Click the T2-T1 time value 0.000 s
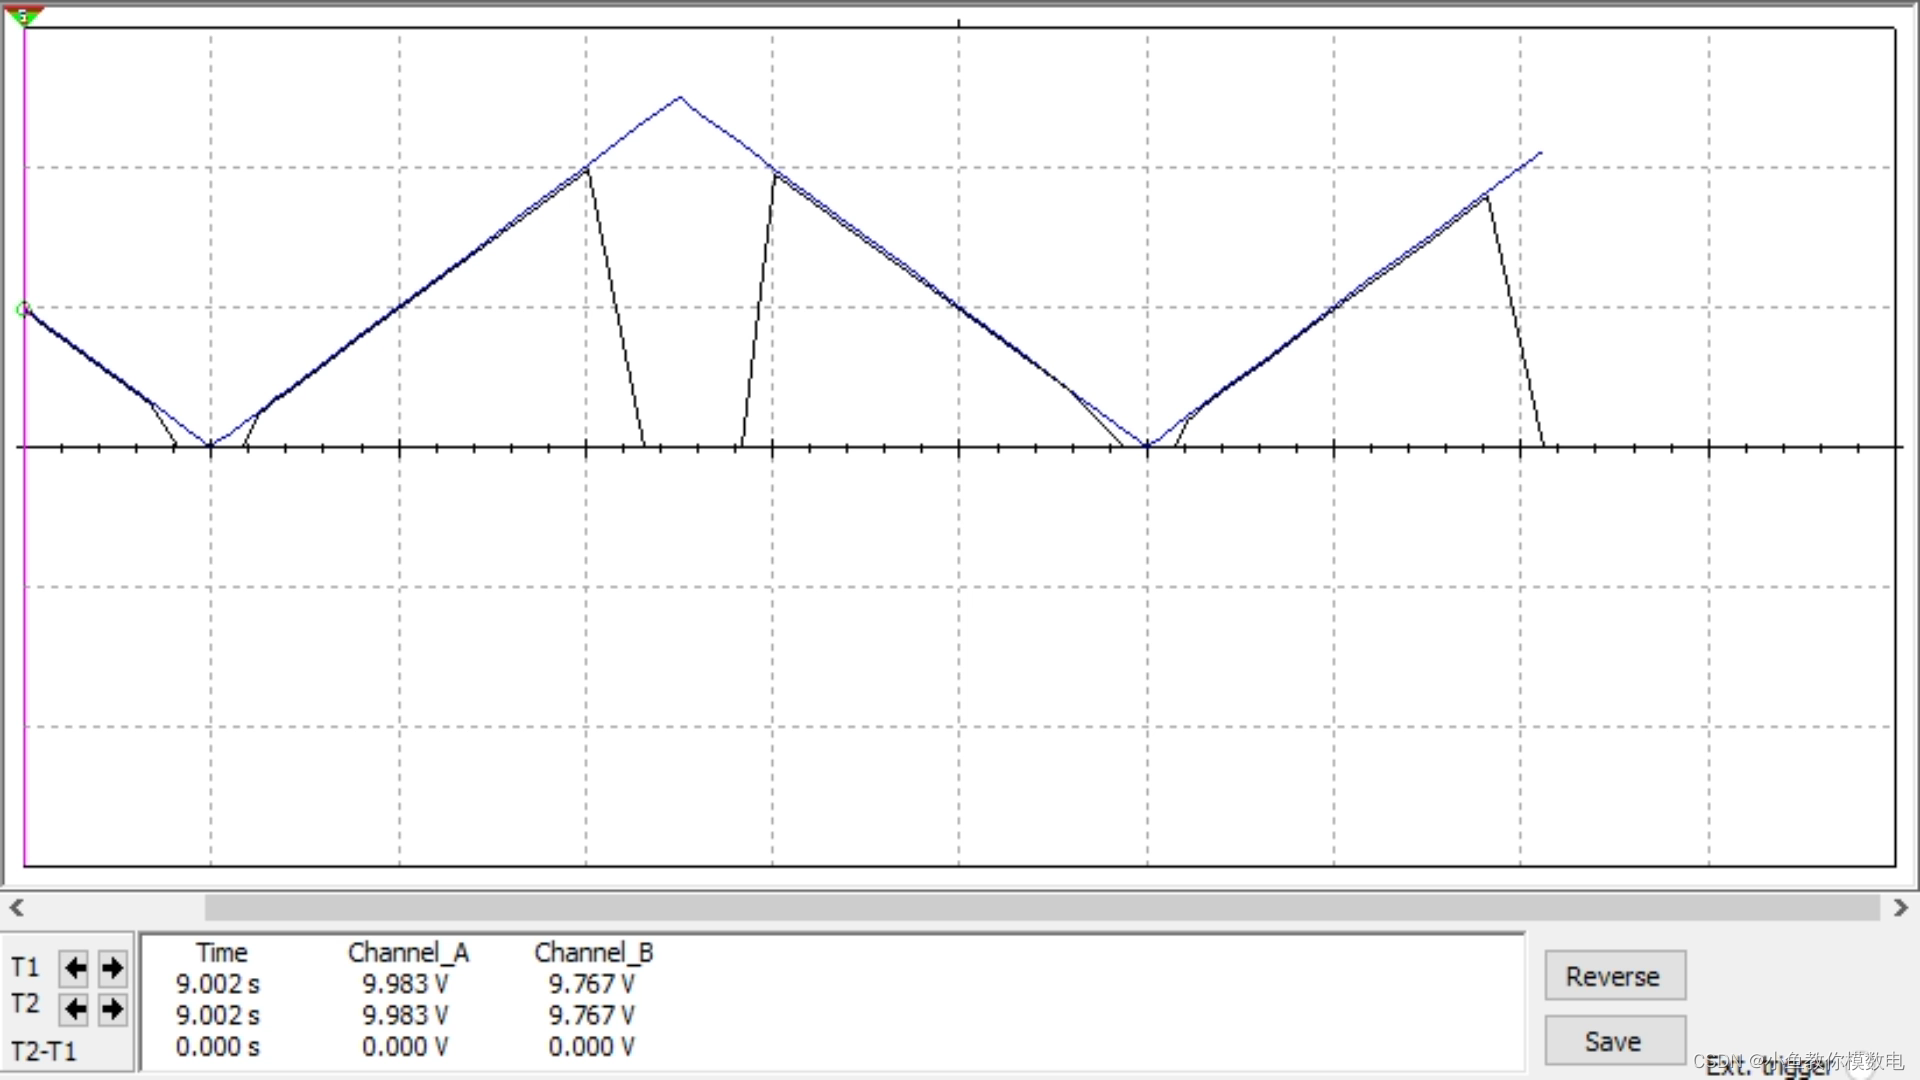 (x=217, y=1047)
